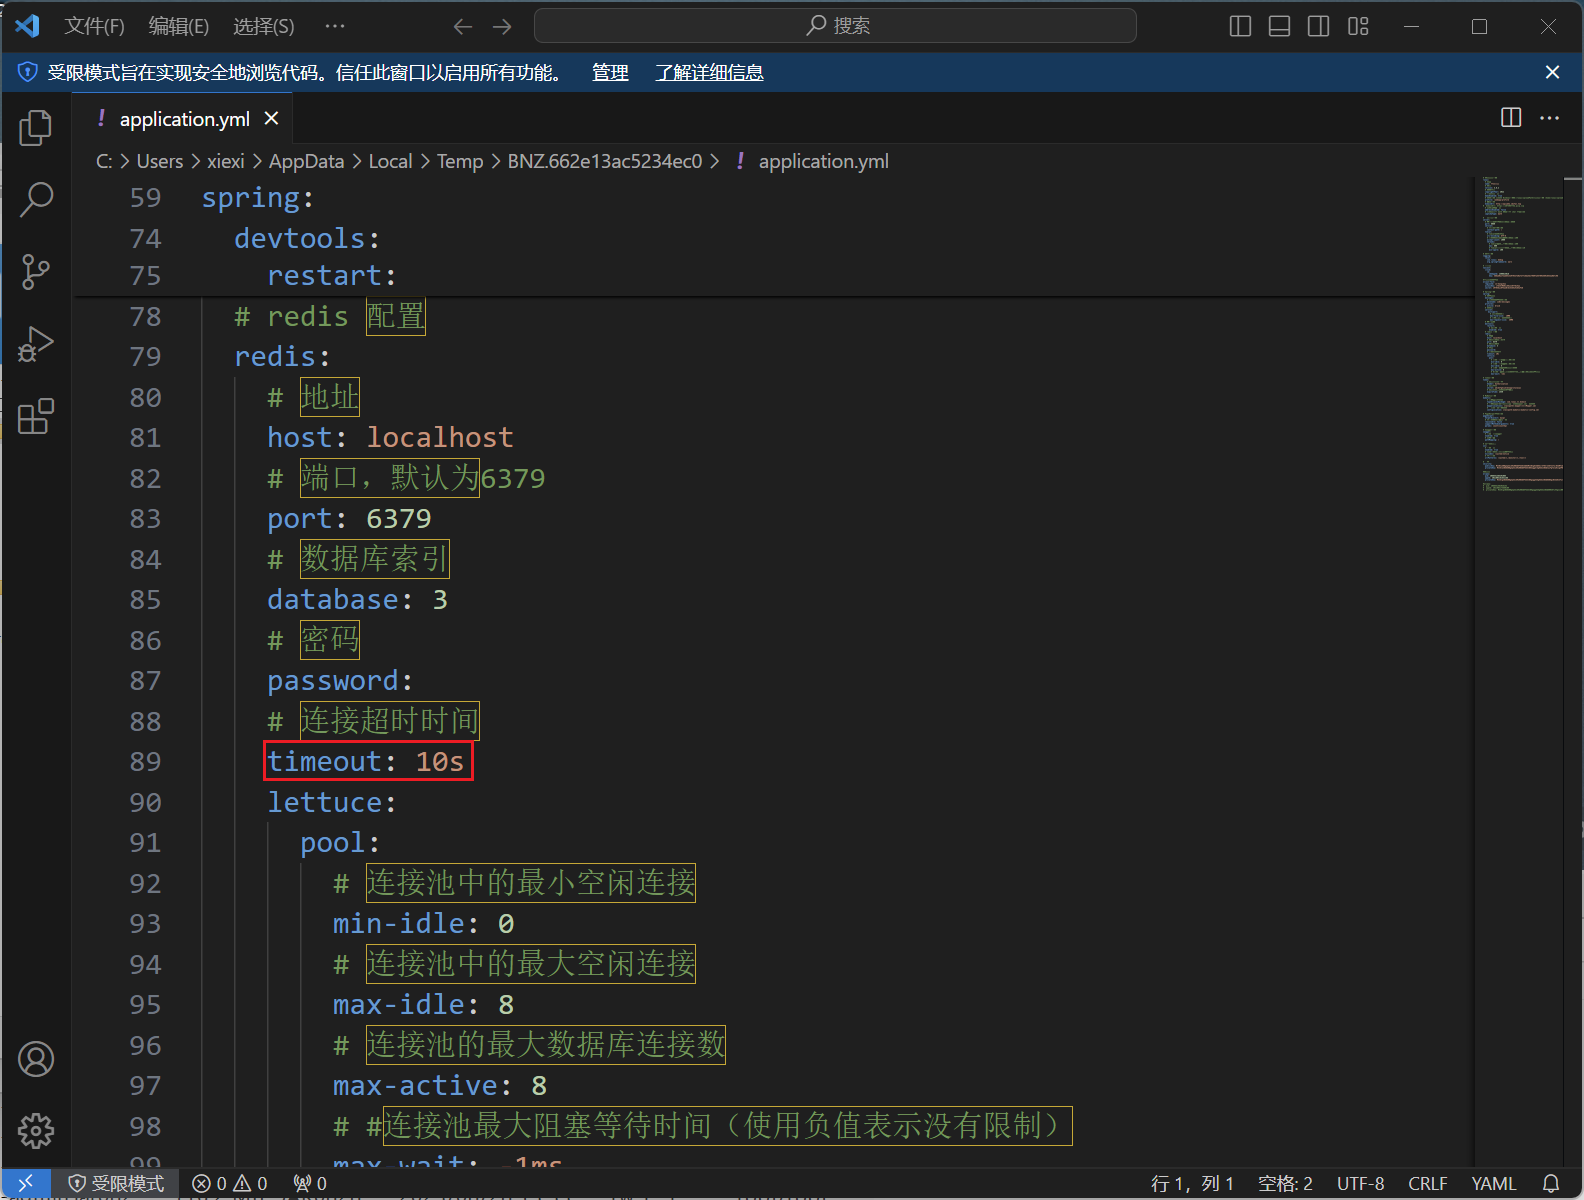Click the database: 3 line
The width and height of the screenshot is (1584, 1200).
point(357,599)
